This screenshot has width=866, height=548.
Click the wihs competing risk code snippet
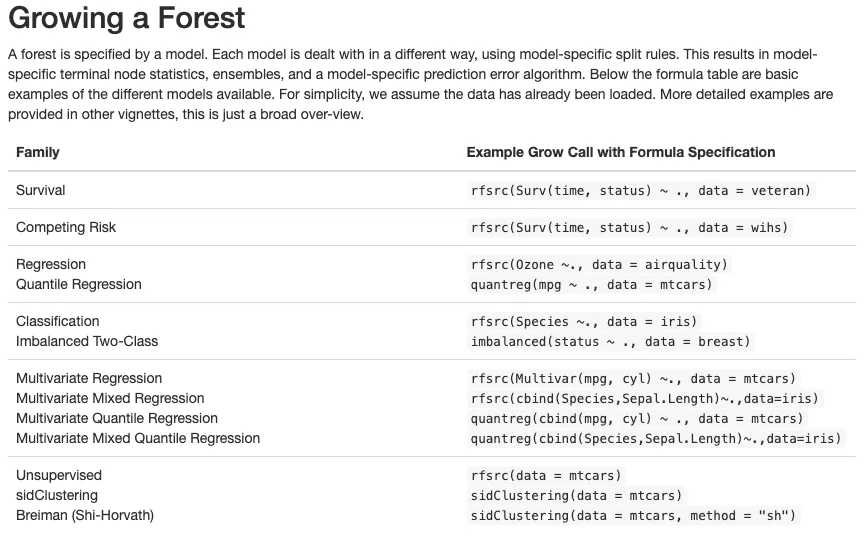point(629,227)
